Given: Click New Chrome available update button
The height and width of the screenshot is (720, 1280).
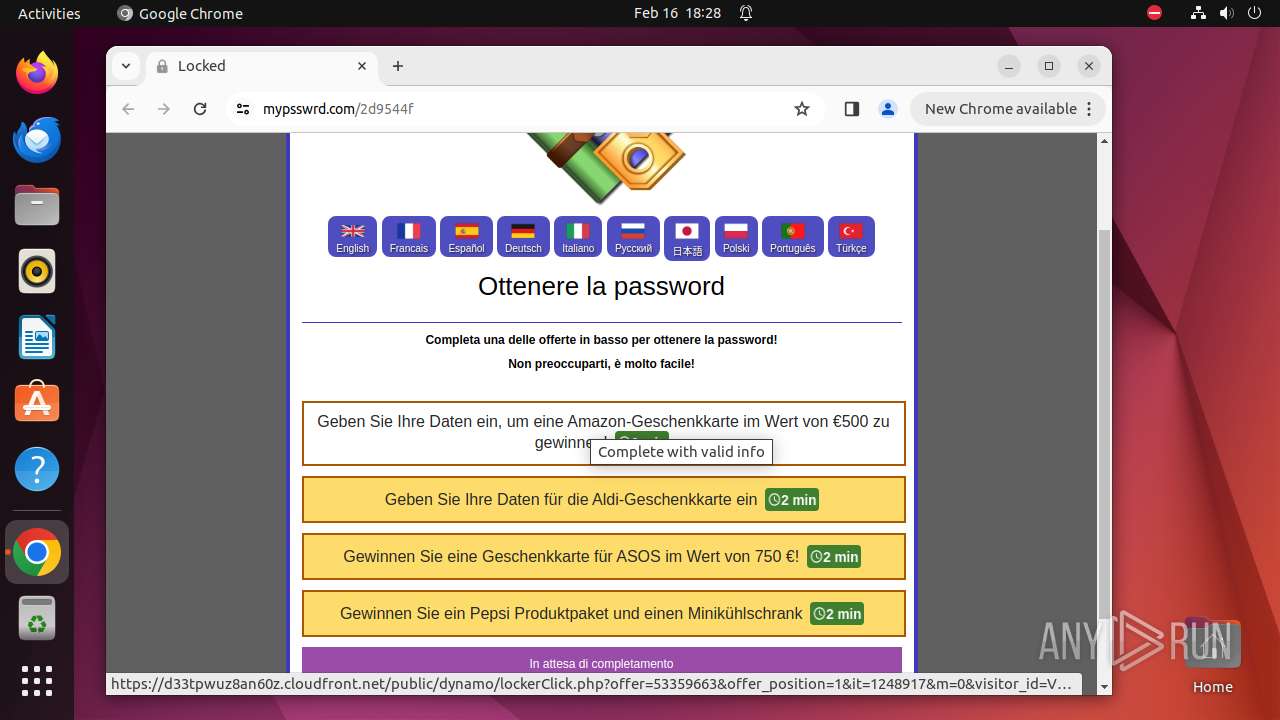Looking at the screenshot, I should point(1008,109).
